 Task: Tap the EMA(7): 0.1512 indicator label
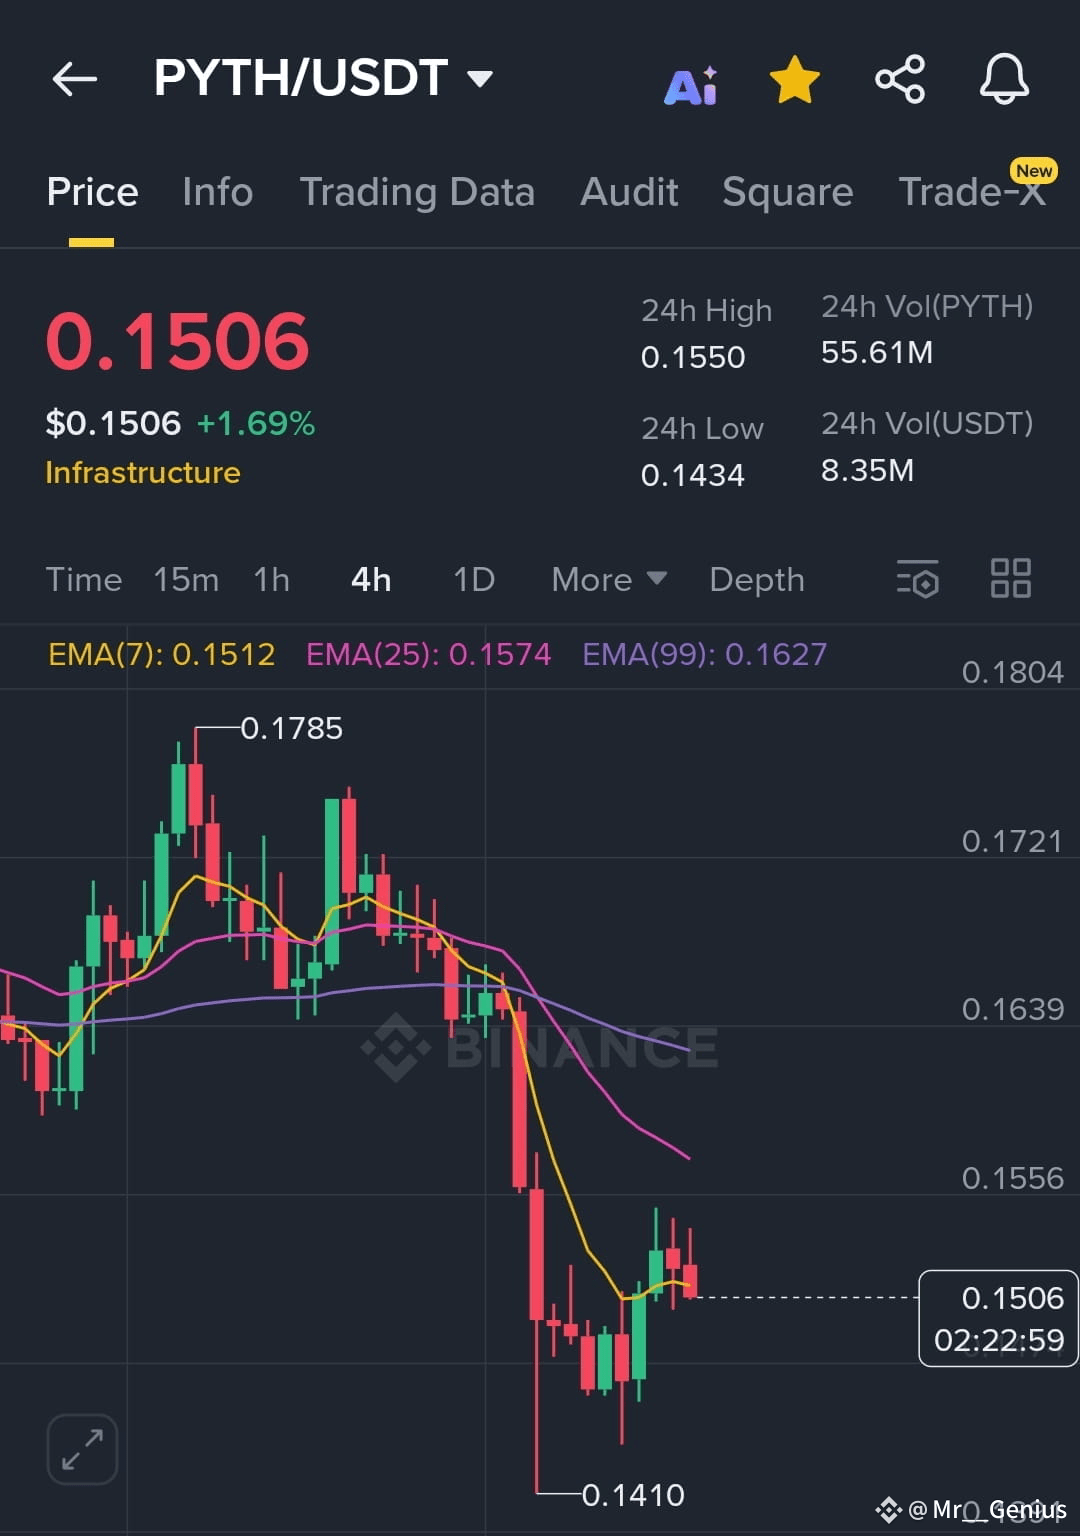[x=161, y=654]
